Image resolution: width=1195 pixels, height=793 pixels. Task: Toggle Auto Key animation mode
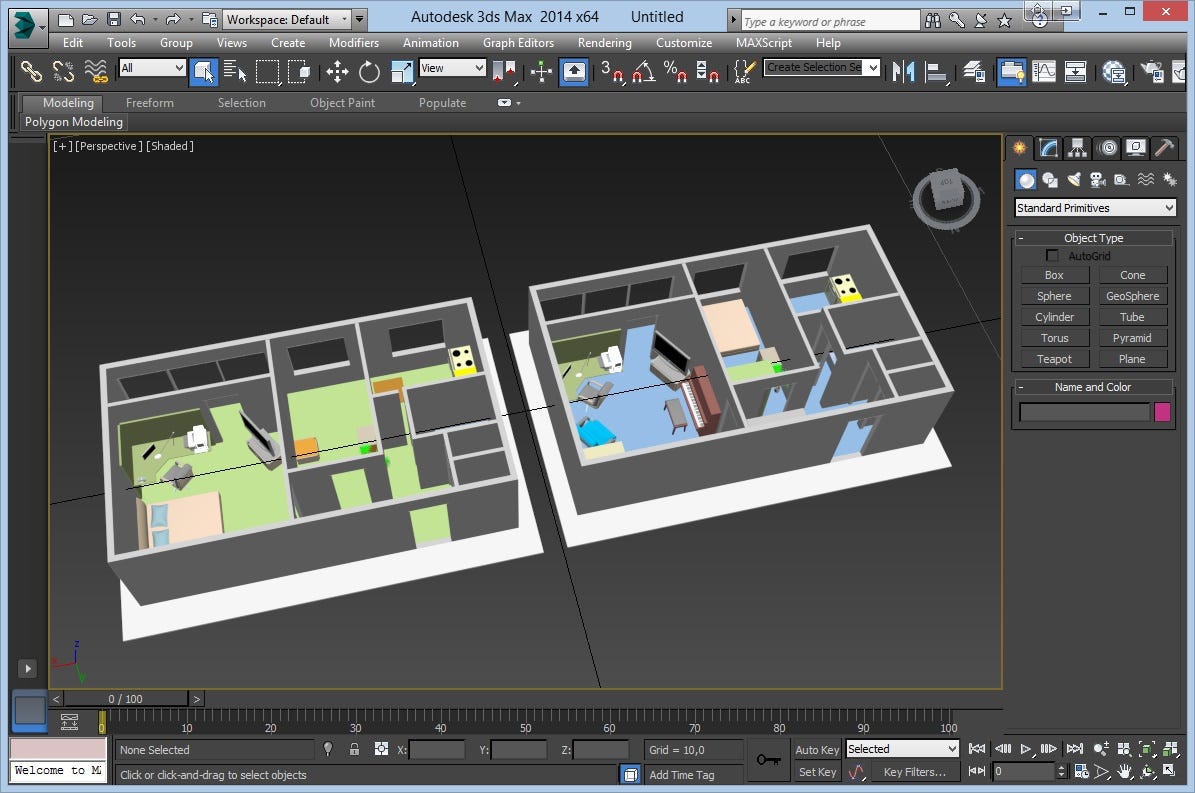(817, 750)
